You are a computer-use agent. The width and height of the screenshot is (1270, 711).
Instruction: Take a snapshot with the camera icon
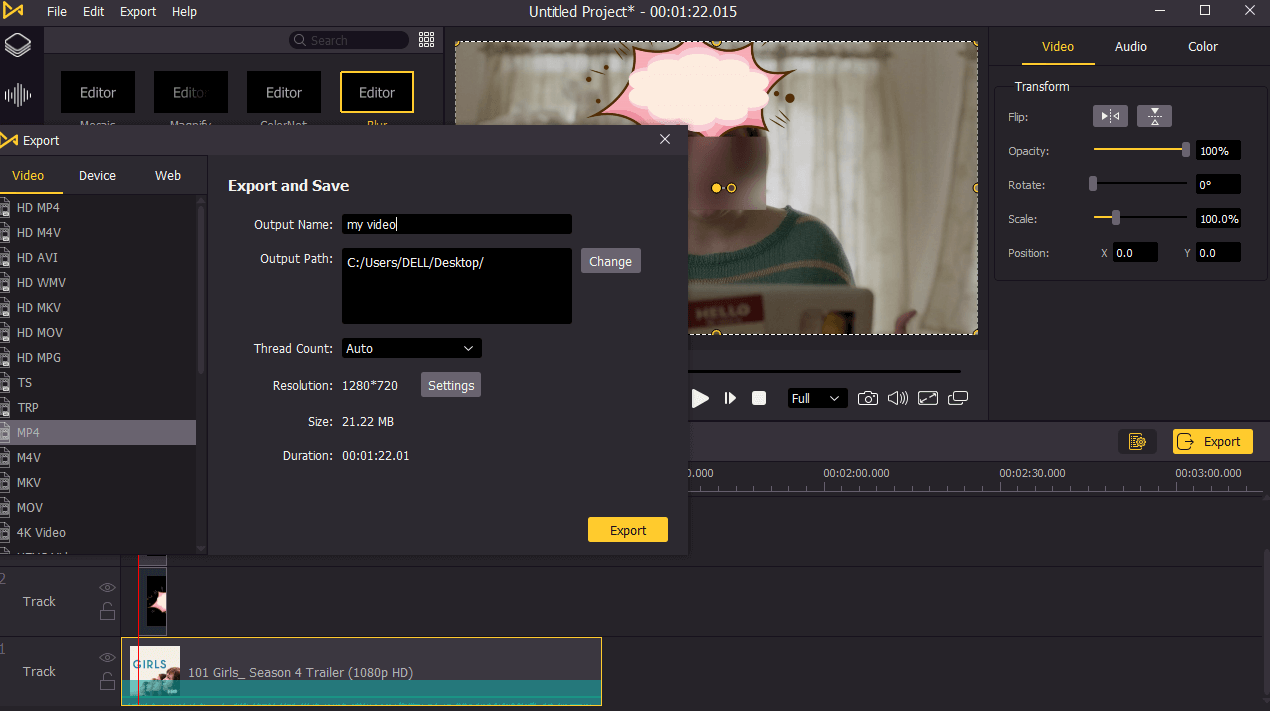(x=868, y=398)
